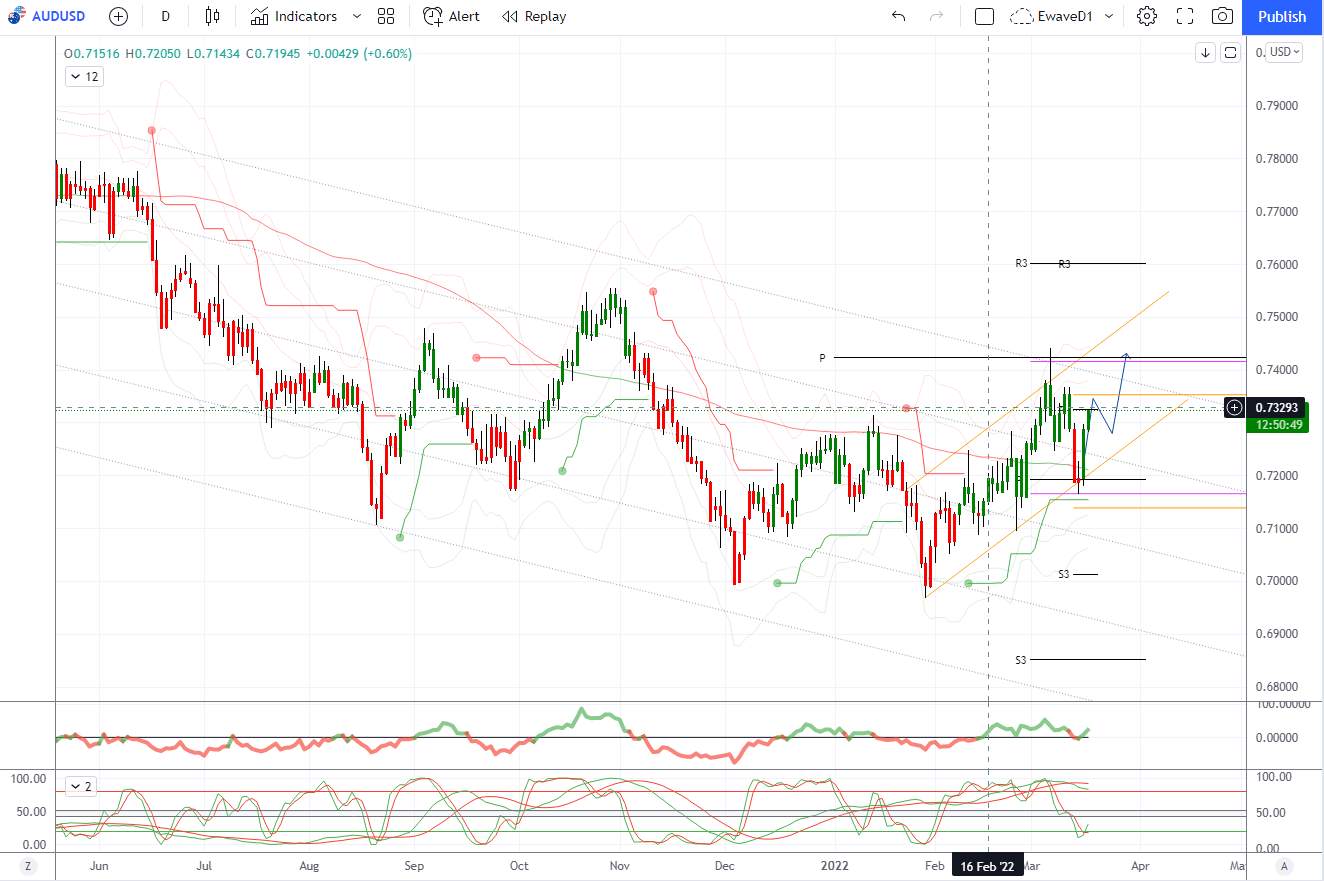The width and height of the screenshot is (1324, 881).
Task: Toggle the USD currency selector
Action: click(1284, 52)
